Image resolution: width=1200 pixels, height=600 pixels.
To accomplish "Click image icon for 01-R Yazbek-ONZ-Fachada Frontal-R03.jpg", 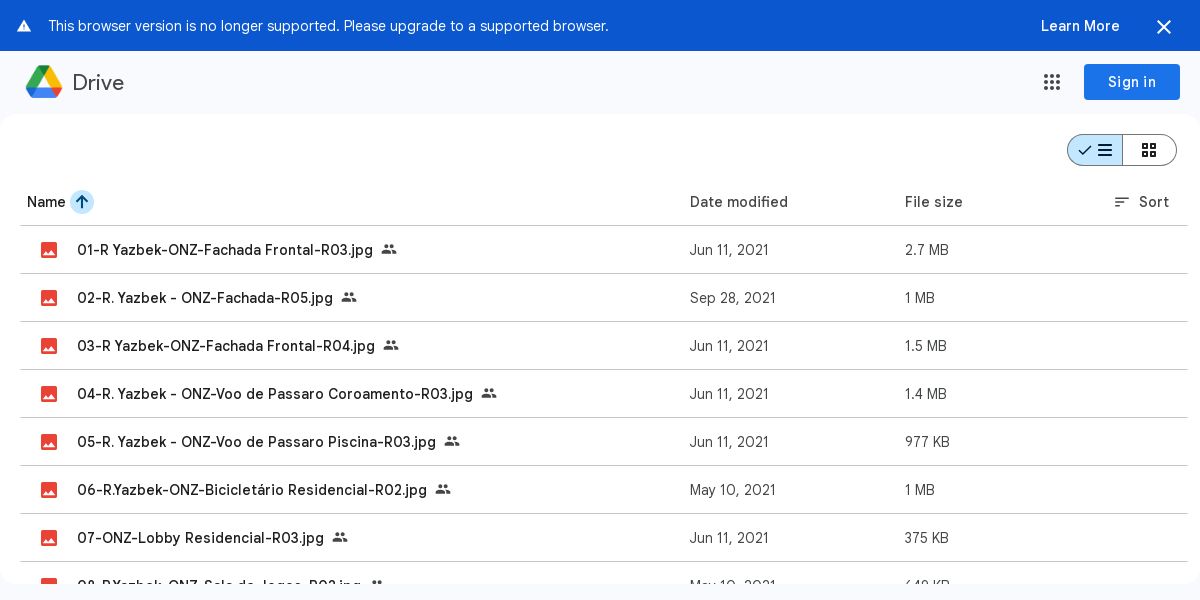I will pos(49,250).
